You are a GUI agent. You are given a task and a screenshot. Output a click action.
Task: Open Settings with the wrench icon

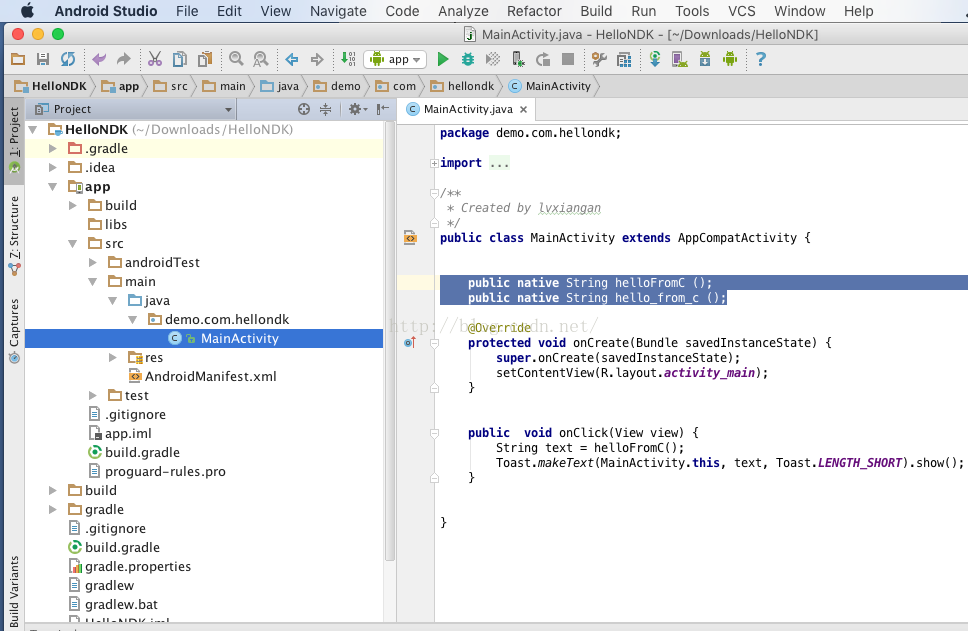[x=599, y=59]
